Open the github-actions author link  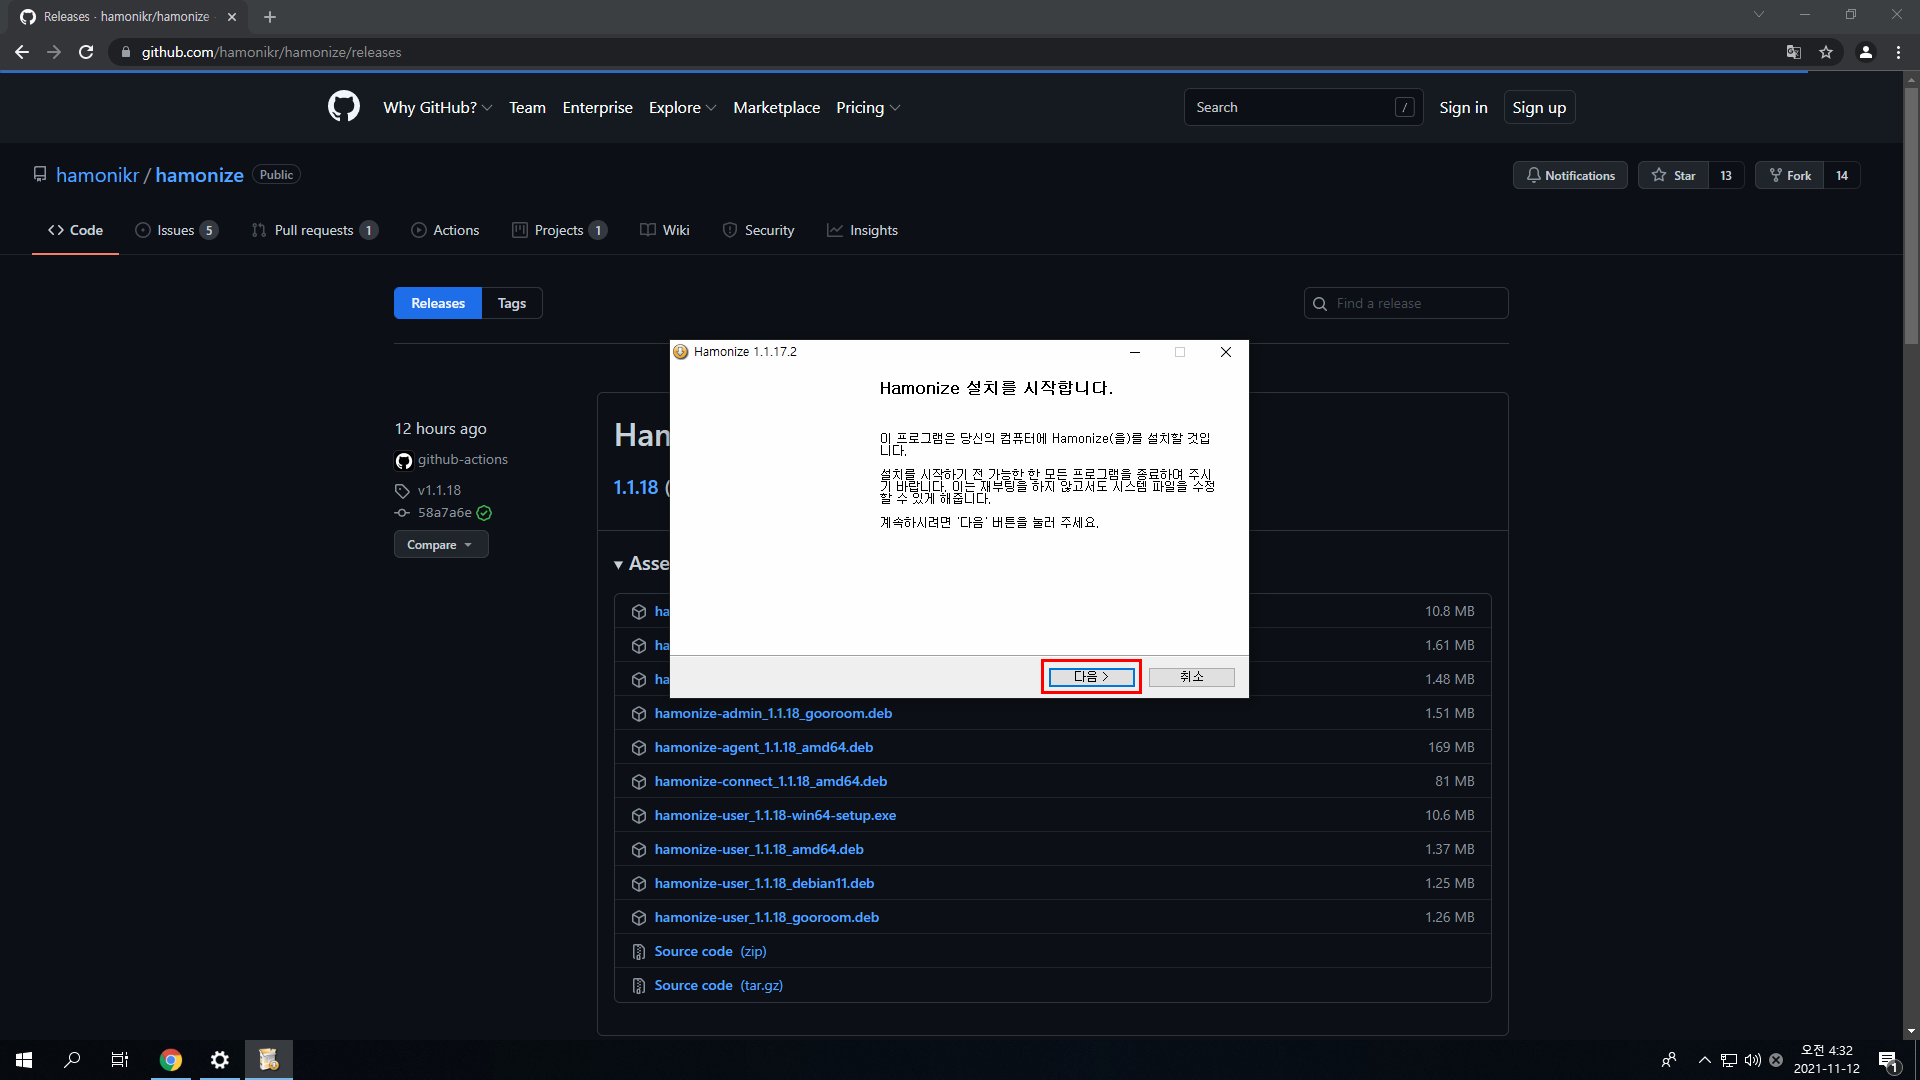[462, 460]
